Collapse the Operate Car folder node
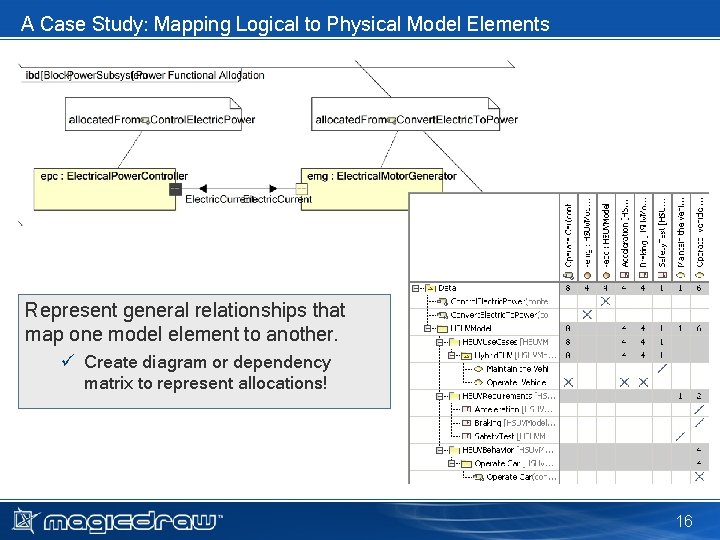The height and width of the screenshot is (540, 720). click(x=451, y=463)
